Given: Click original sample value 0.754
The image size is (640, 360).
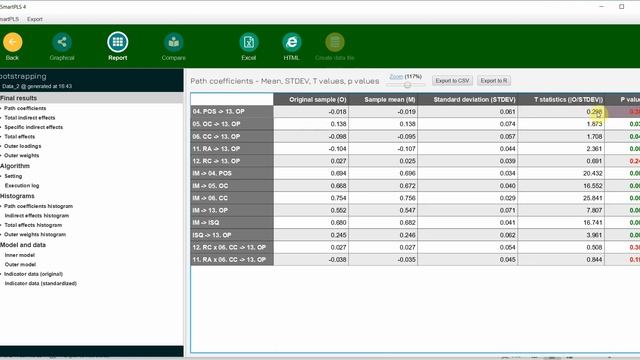Looking at the screenshot, I should point(339,198).
